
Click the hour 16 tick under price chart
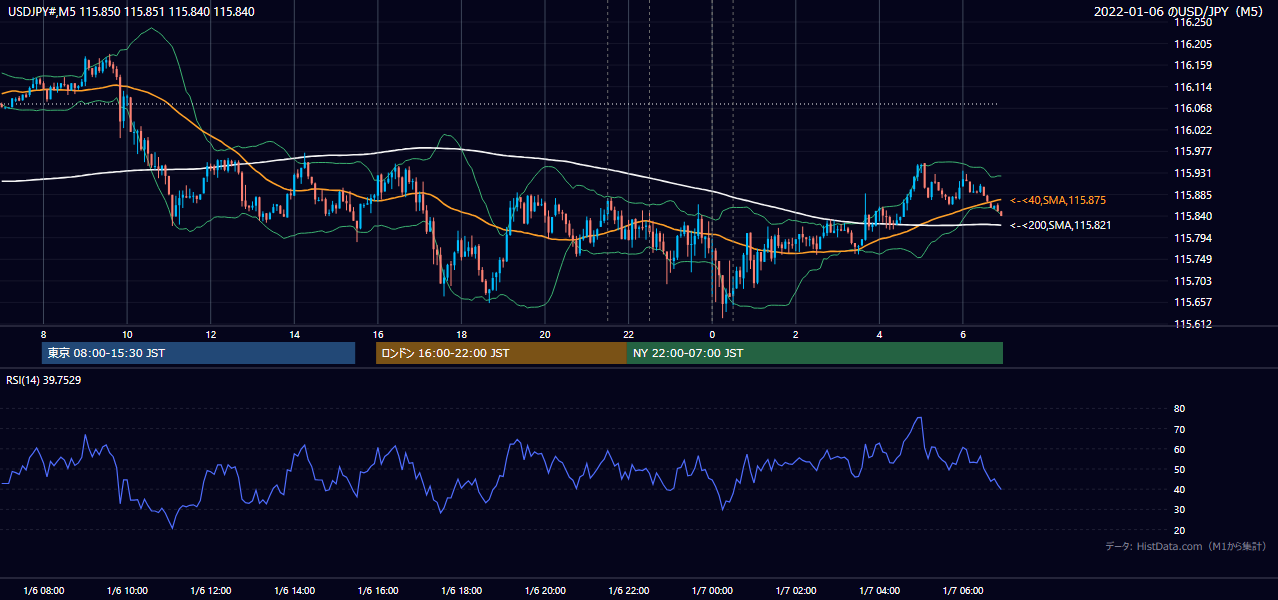click(378, 334)
